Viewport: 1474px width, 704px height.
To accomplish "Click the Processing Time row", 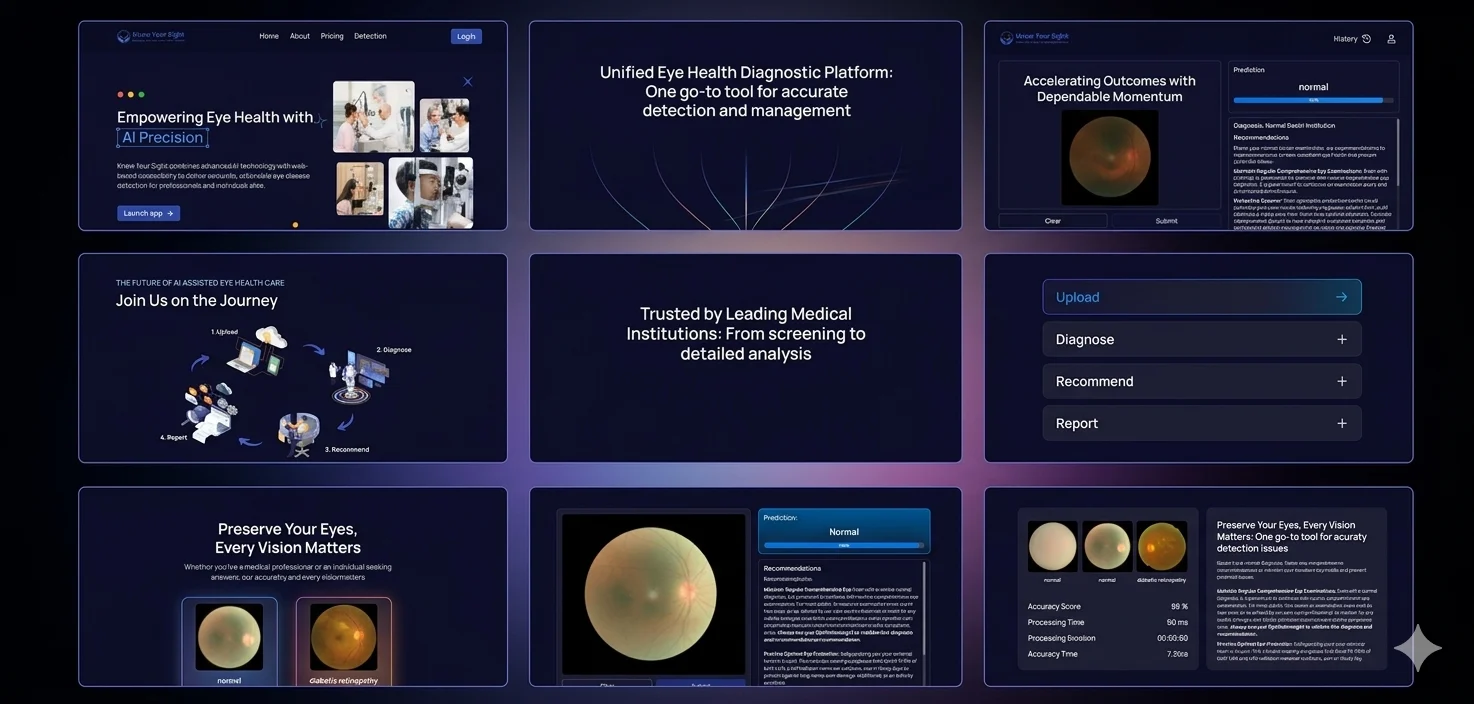I will coord(1108,623).
